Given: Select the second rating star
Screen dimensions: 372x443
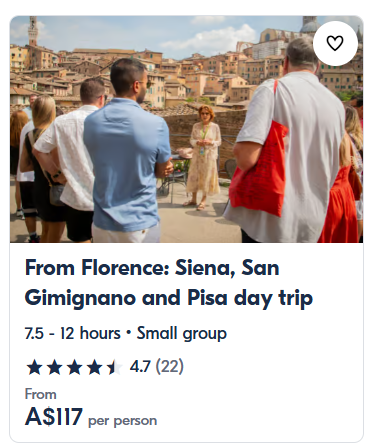Looking at the screenshot, I should click(x=55, y=367).
